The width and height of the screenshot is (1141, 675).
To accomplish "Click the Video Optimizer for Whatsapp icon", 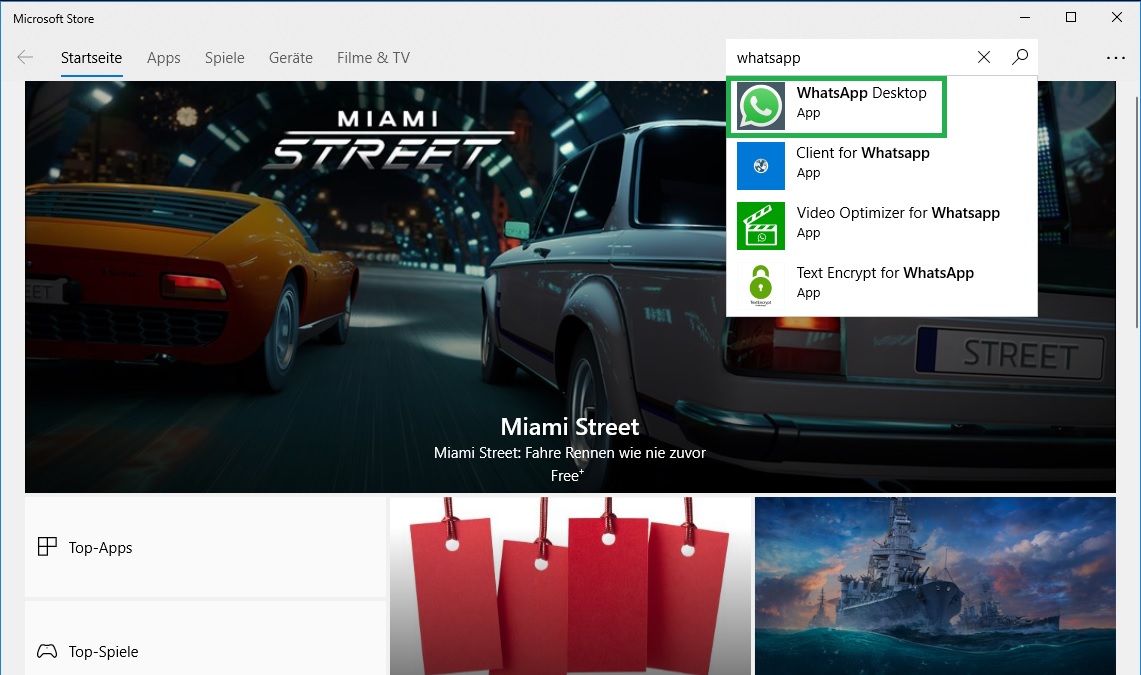I will click(760, 225).
